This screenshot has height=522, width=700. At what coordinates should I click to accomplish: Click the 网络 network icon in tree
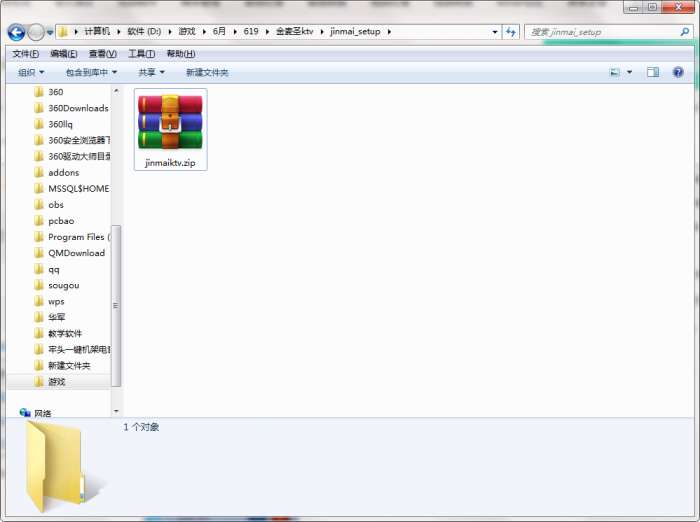pyautogui.click(x=25, y=413)
